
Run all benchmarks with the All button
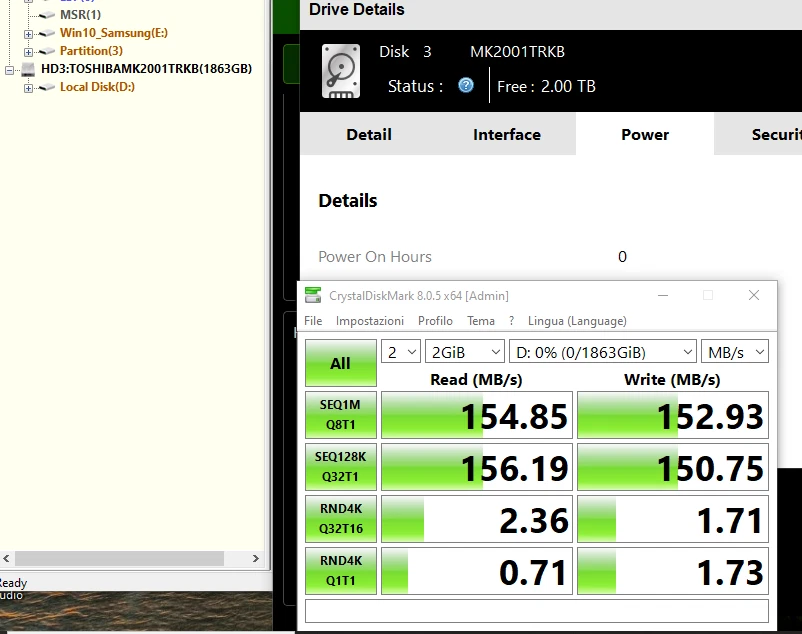[x=340, y=360]
